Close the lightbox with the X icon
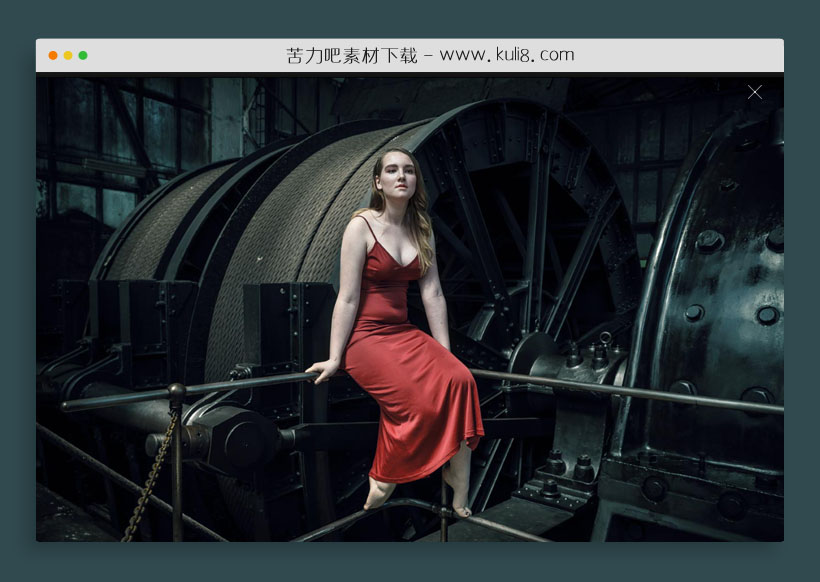The image size is (820, 582). coord(755,92)
